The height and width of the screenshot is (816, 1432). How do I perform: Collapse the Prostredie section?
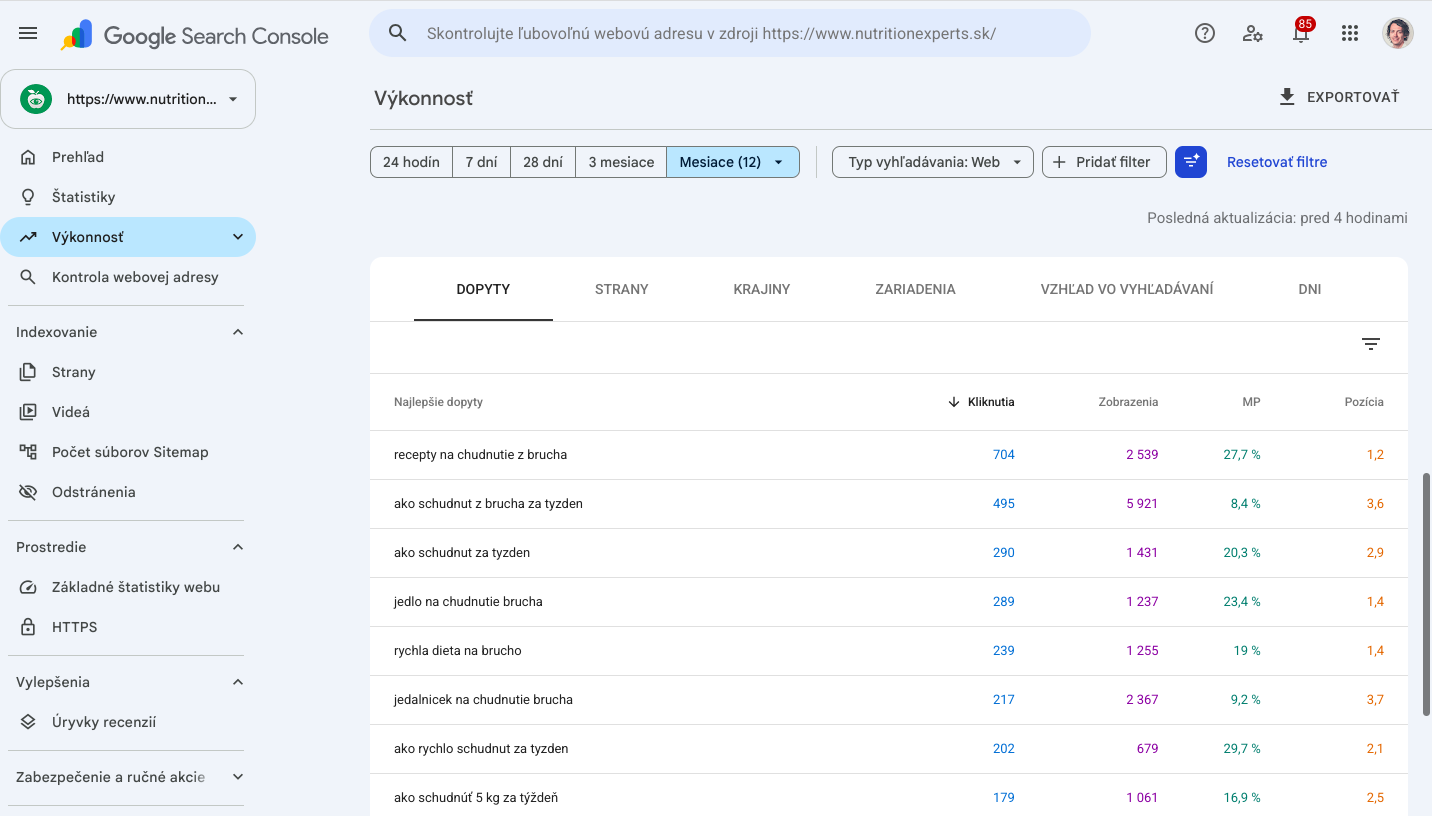[x=238, y=547]
